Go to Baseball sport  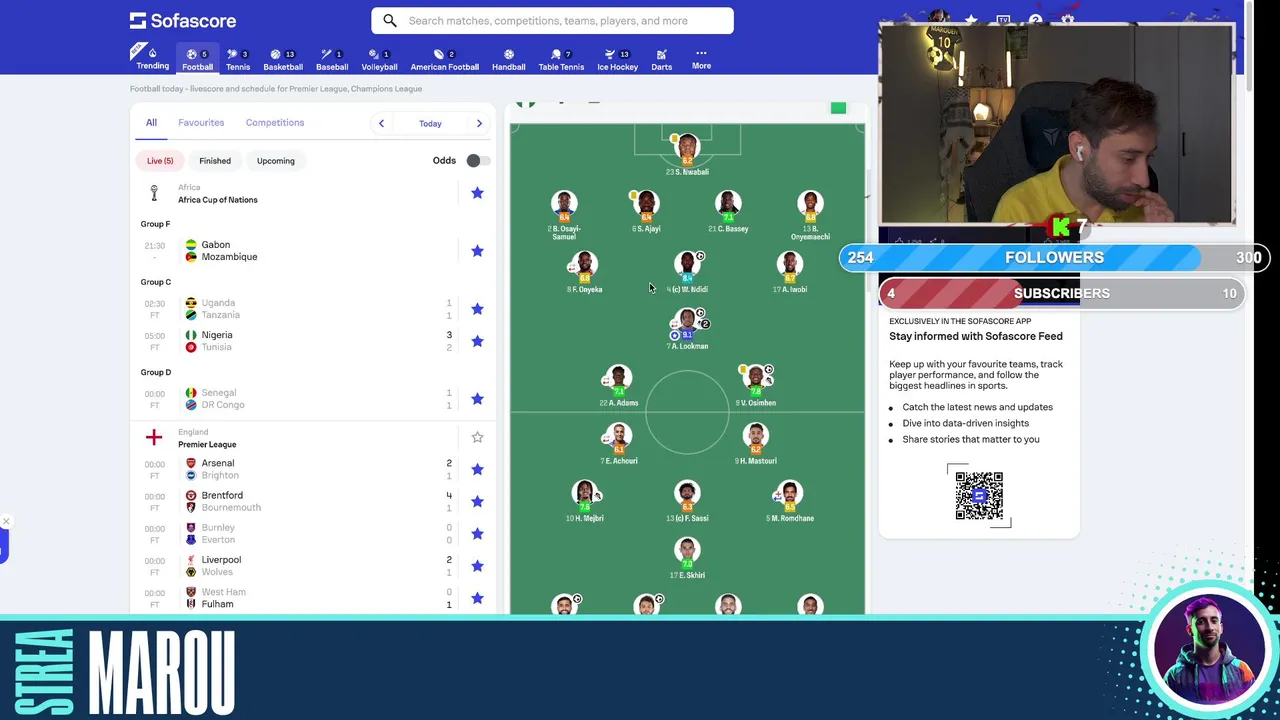332,59
